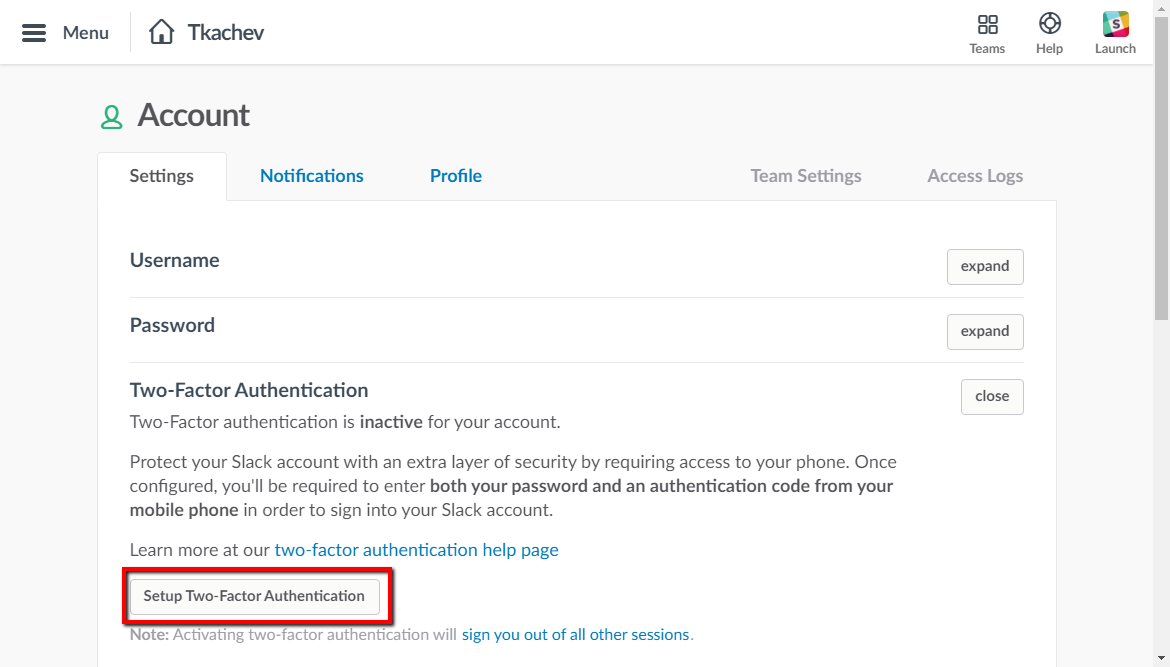Viewport: 1170px width, 667px height.
Task: Open the two-factor authentication help page link
Action: [416, 550]
